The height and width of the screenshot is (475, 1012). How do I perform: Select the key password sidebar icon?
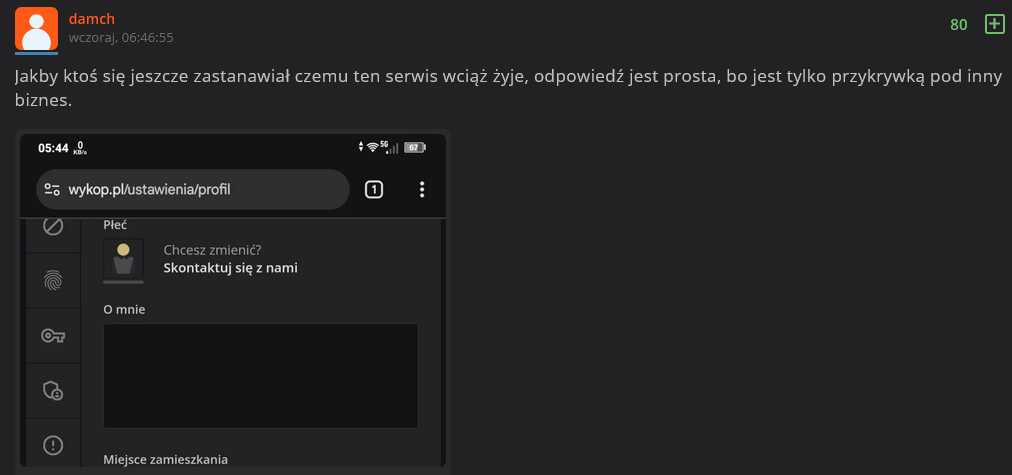coord(53,336)
